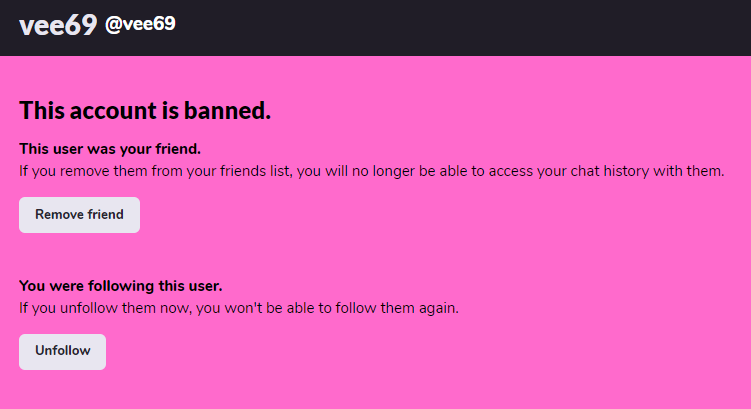Screen dimensions: 751x409
Task: Click the friends list chat history warning text
Action: pyautogui.click(x=371, y=170)
